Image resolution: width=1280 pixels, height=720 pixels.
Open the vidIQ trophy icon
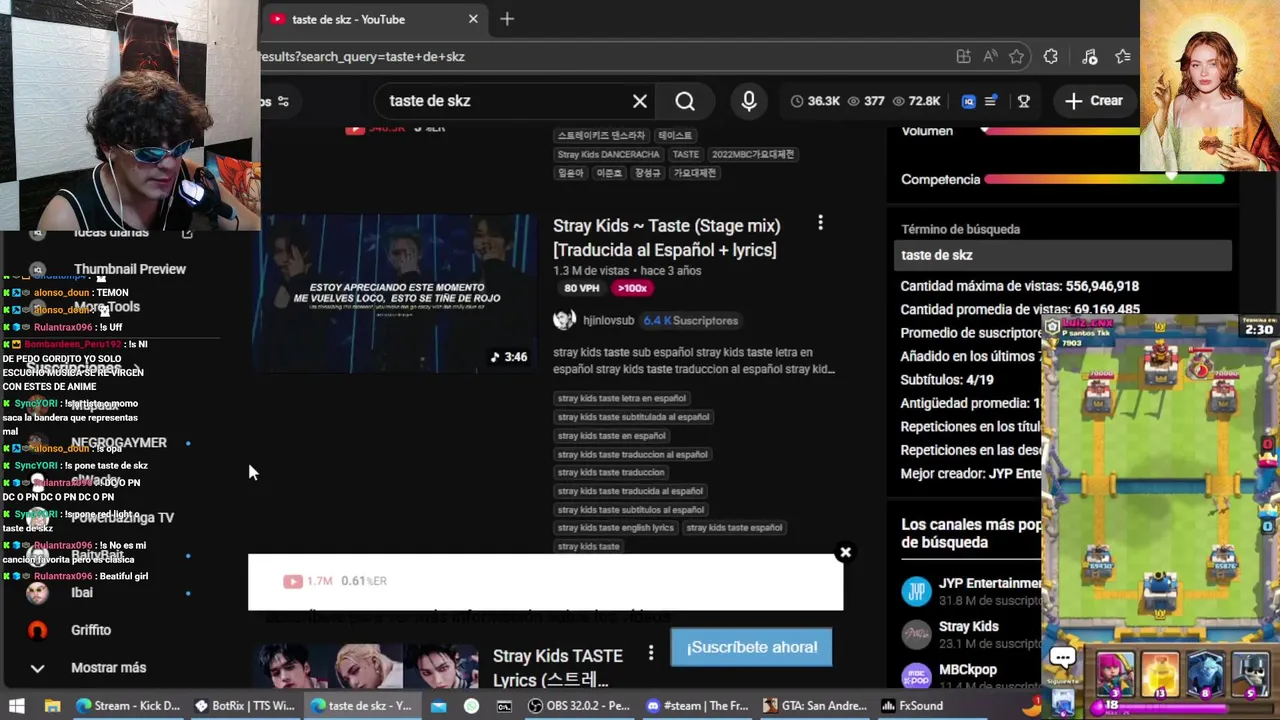[1024, 101]
